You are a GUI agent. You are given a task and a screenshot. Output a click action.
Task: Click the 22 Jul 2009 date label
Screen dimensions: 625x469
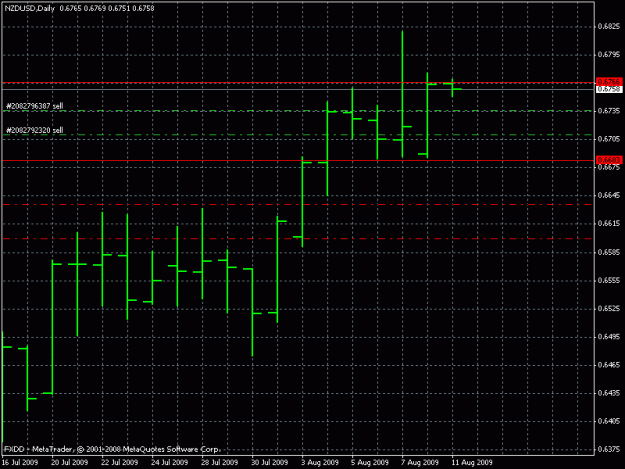[x=119, y=462]
